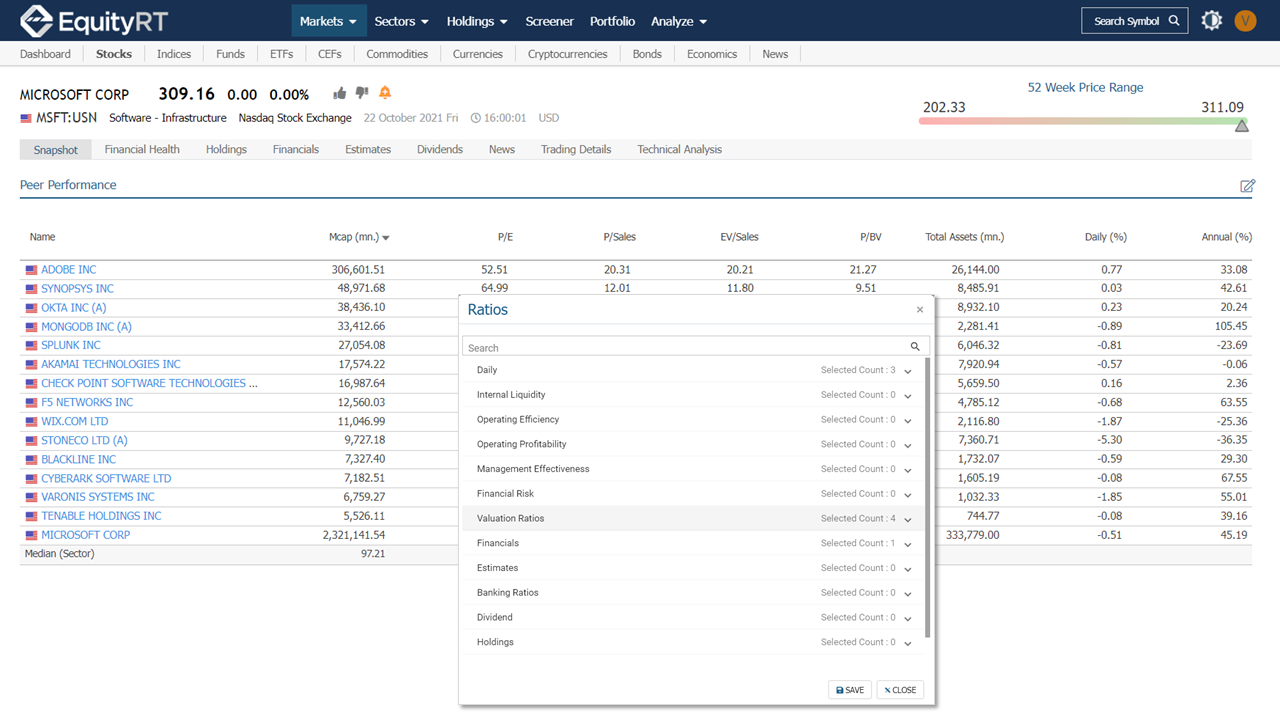Close the Ratios dialog with X
This screenshot has width=1280, height=720.
(x=920, y=310)
